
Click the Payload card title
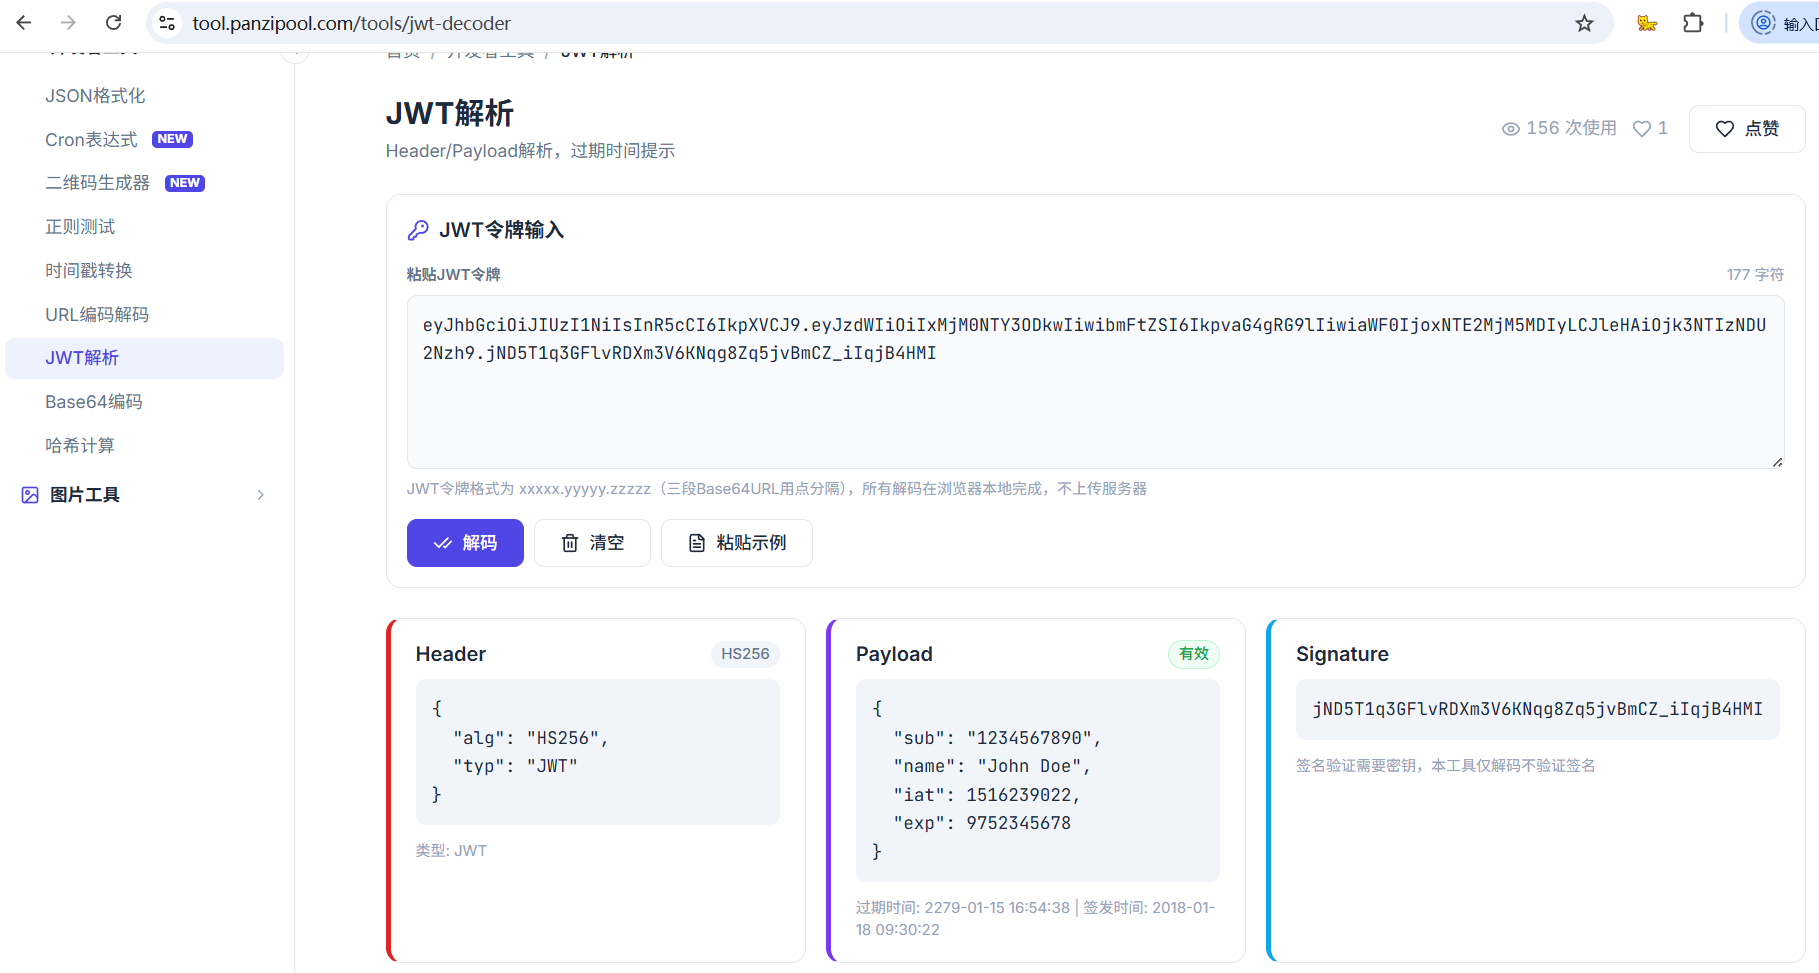[x=894, y=654]
